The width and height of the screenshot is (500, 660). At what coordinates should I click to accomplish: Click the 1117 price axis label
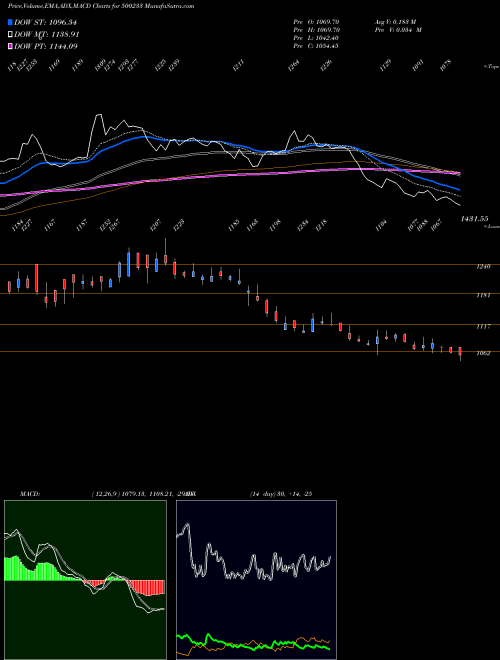[x=483, y=326]
